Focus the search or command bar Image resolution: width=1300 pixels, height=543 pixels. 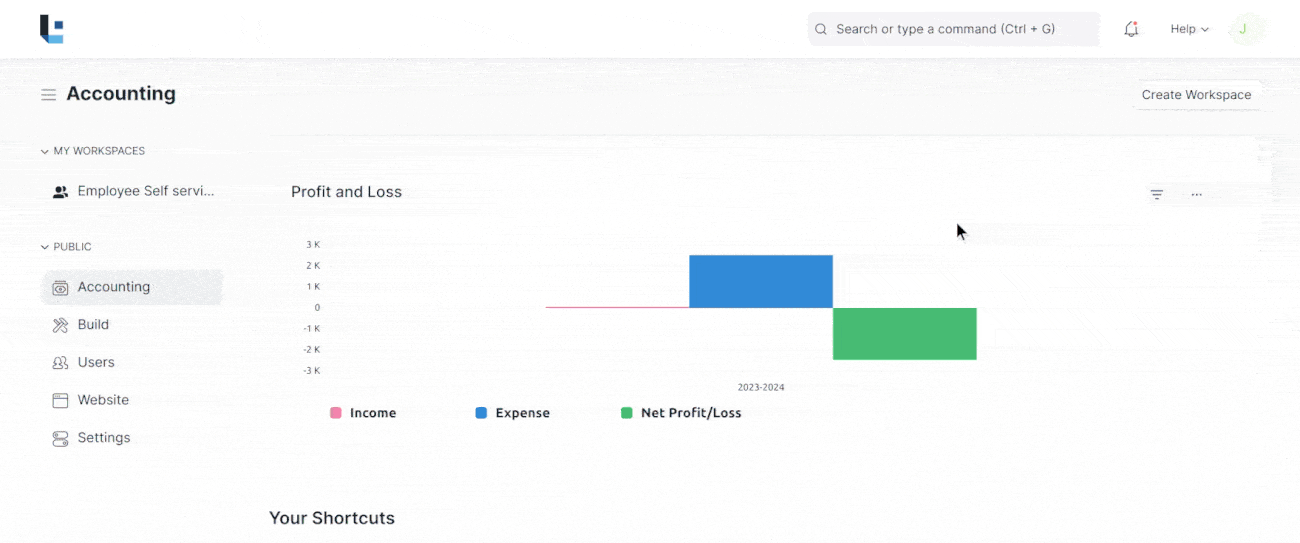pyautogui.click(x=953, y=29)
